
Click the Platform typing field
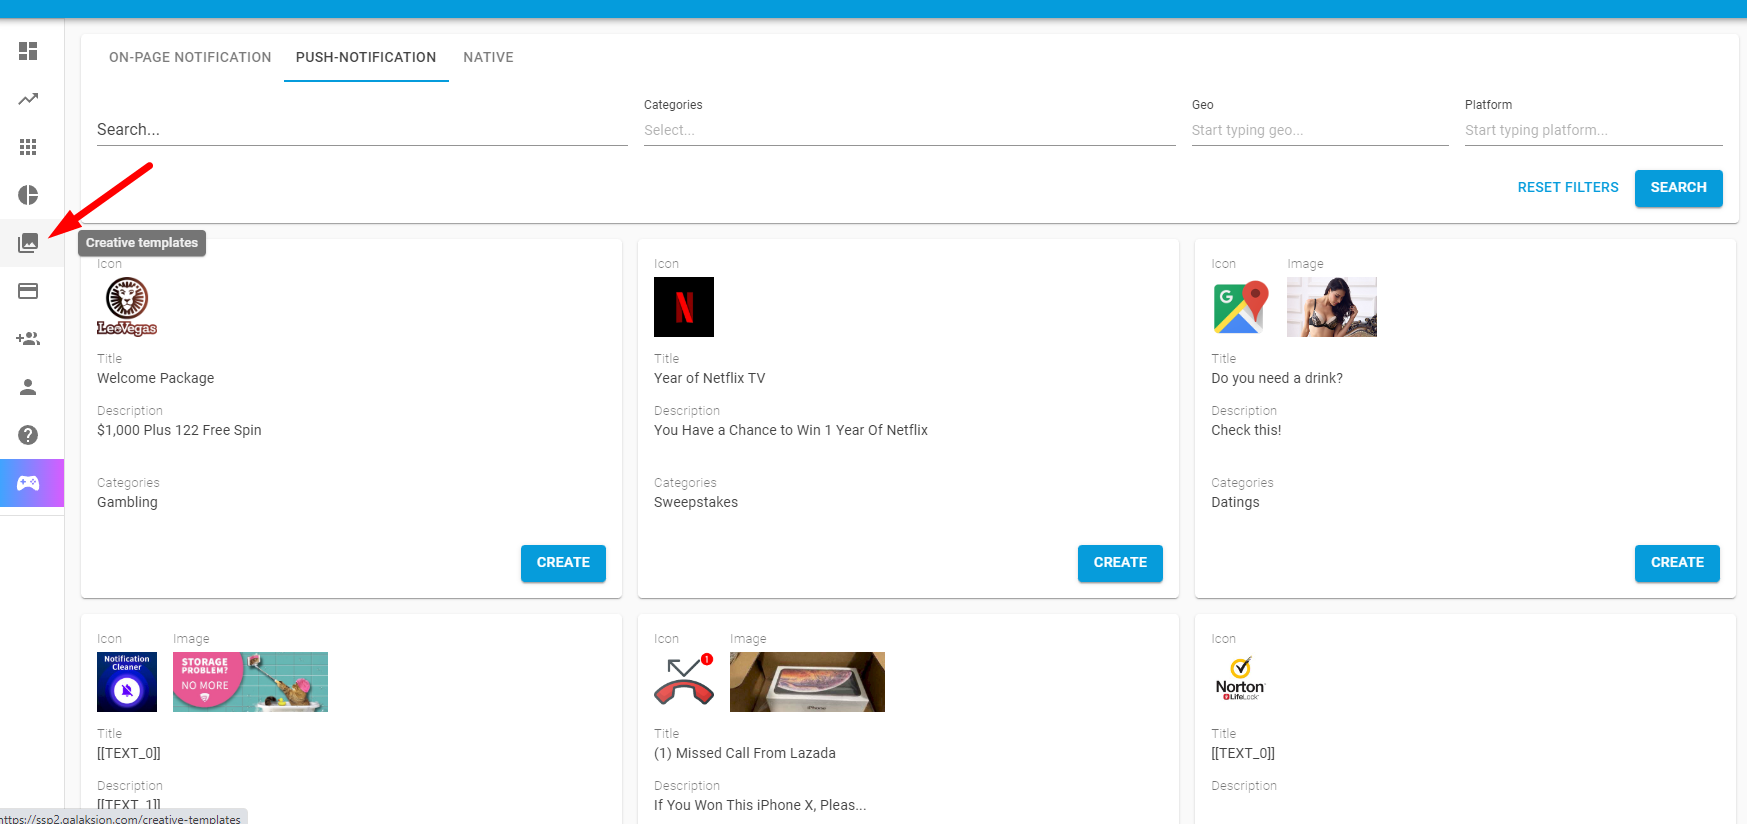coord(1593,130)
